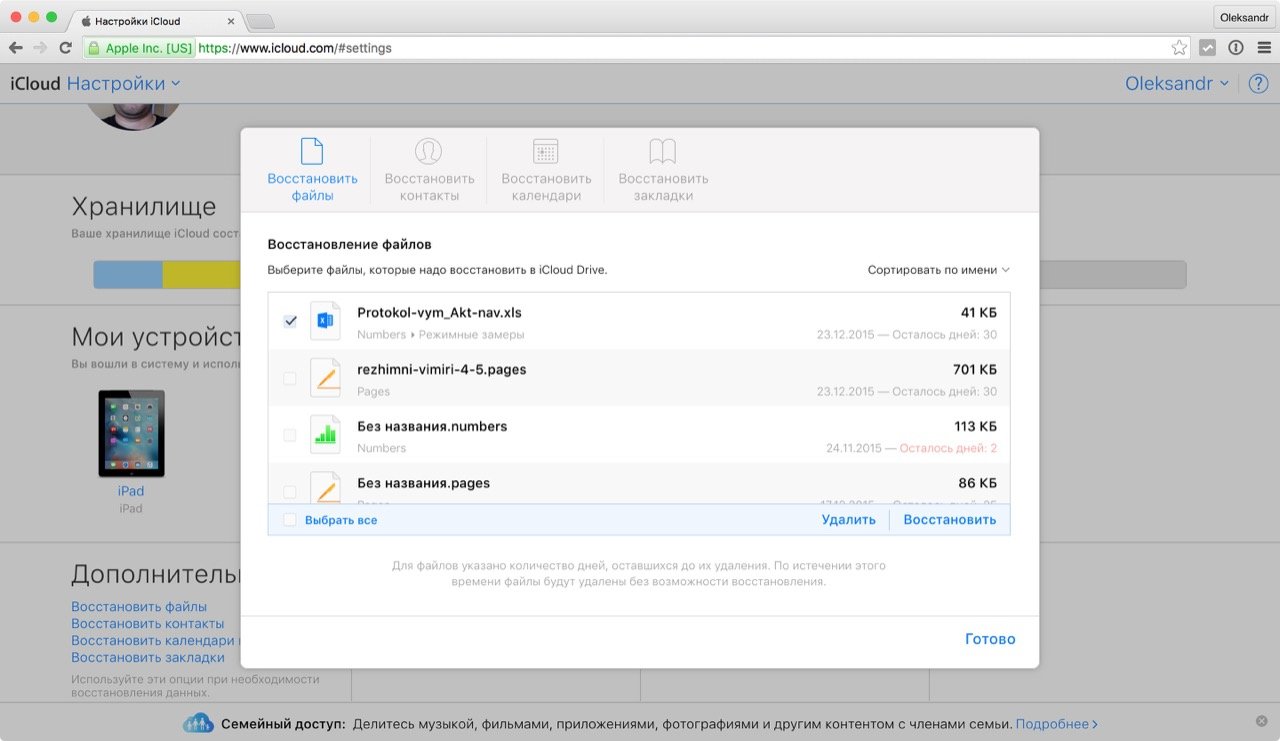Open iCloud help question mark icon
The height and width of the screenshot is (741, 1280).
click(1258, 84)
